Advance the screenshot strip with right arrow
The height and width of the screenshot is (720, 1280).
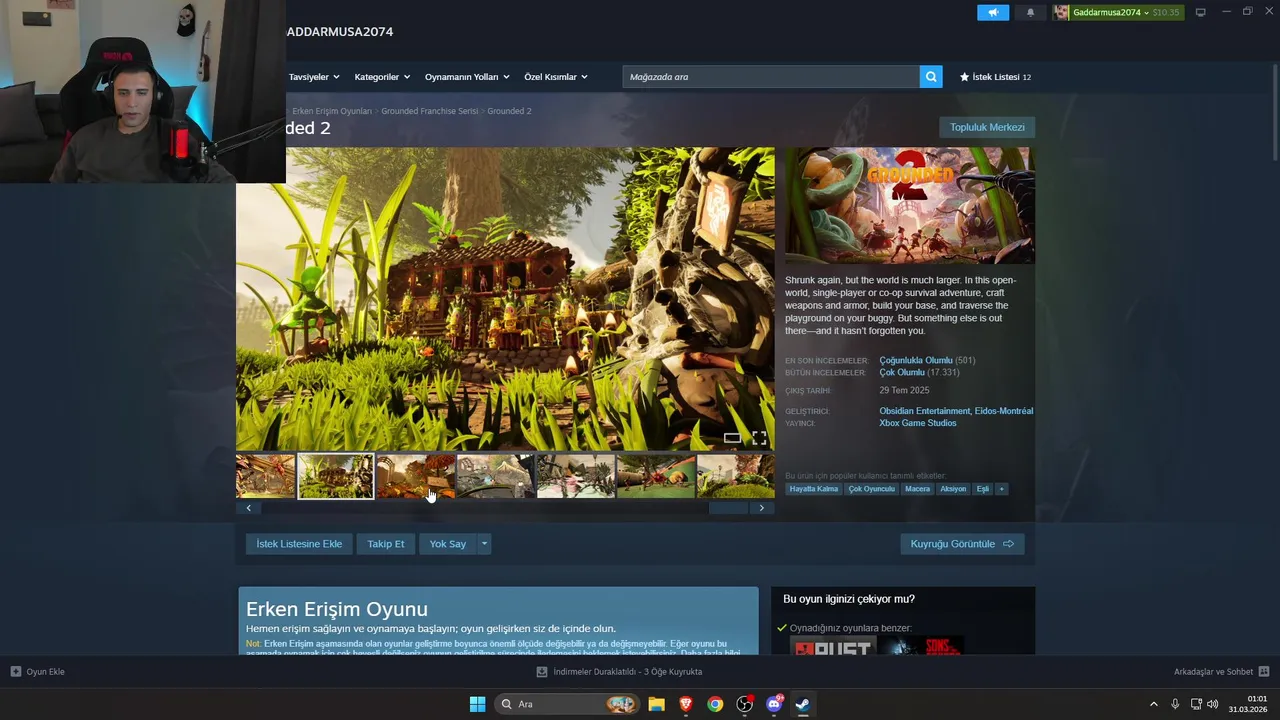[x=762, y=508]
